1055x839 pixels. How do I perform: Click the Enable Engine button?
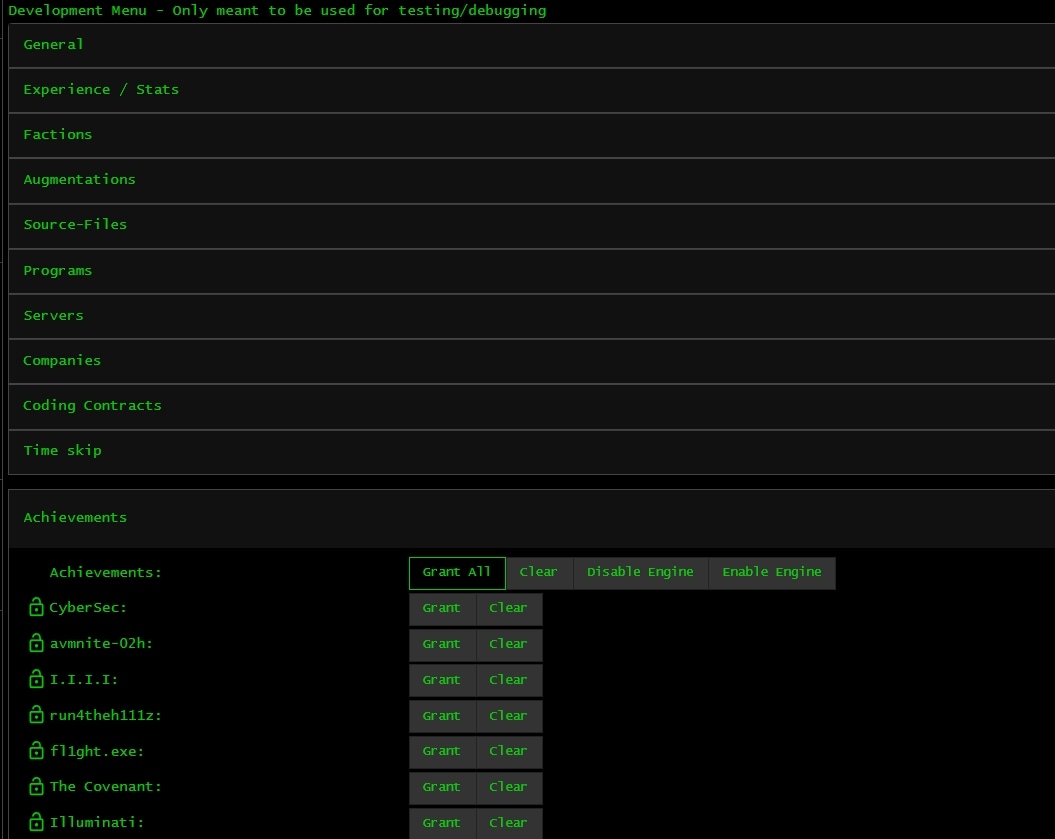(772, 573)
